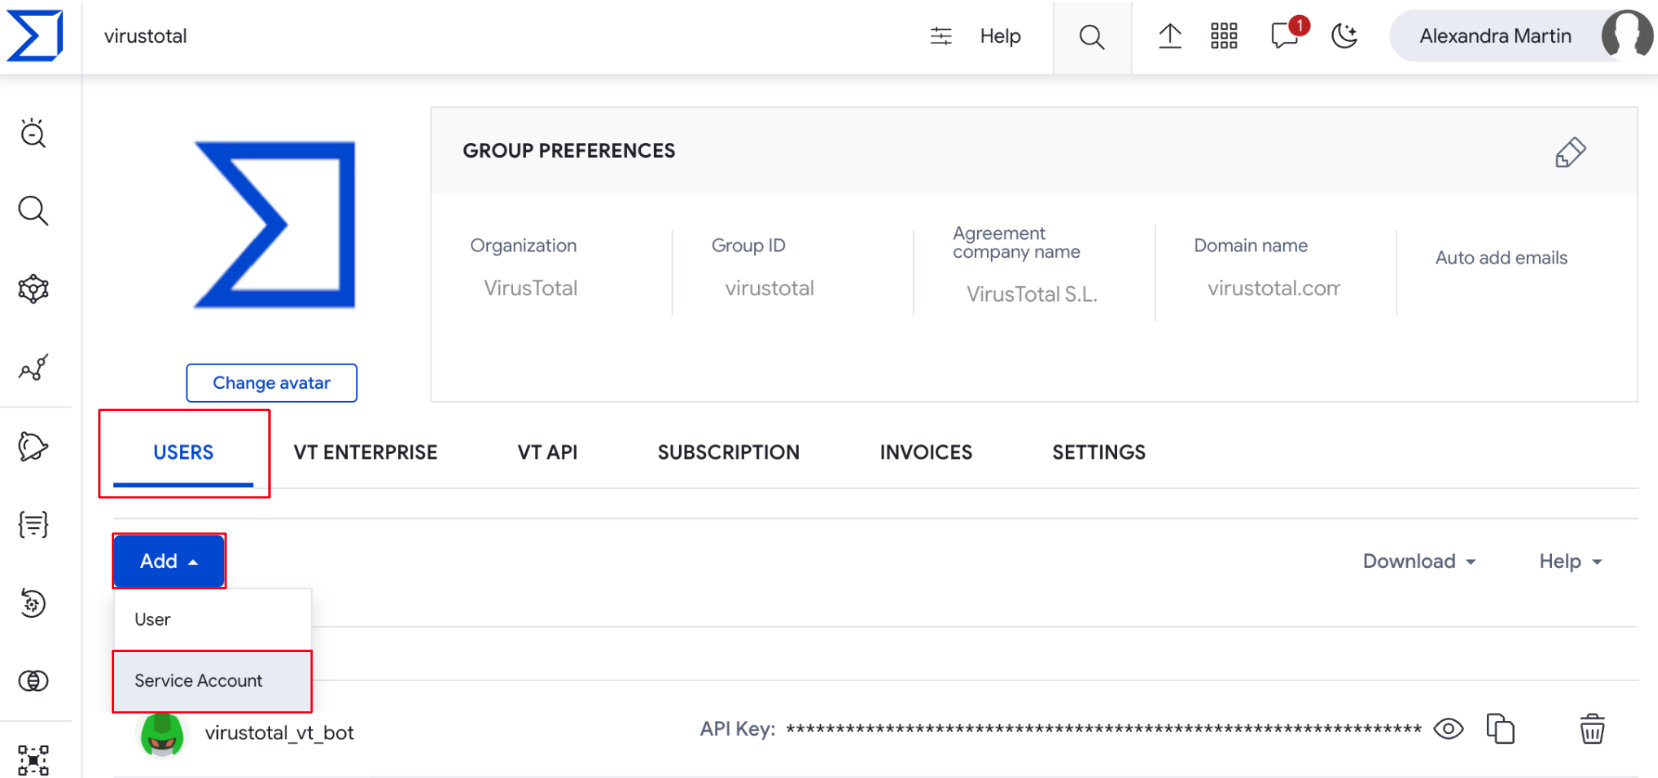Open the apps grid icon in the top bar
Screen dimensions: 1658x778
(x=1224, y=36)
